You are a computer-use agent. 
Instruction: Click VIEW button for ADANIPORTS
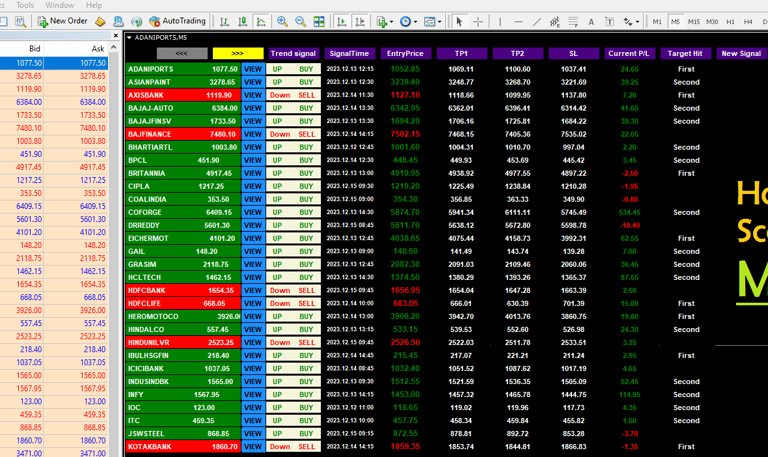click(253, 69)
